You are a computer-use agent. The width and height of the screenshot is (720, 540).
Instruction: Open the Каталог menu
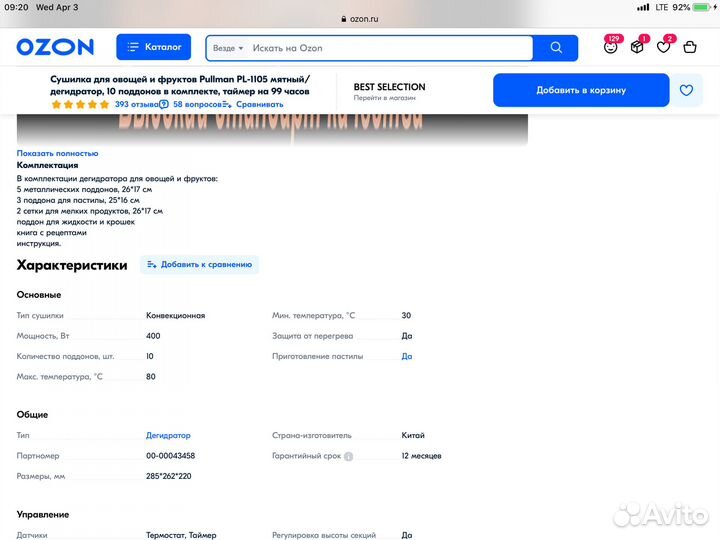(153, 47)
